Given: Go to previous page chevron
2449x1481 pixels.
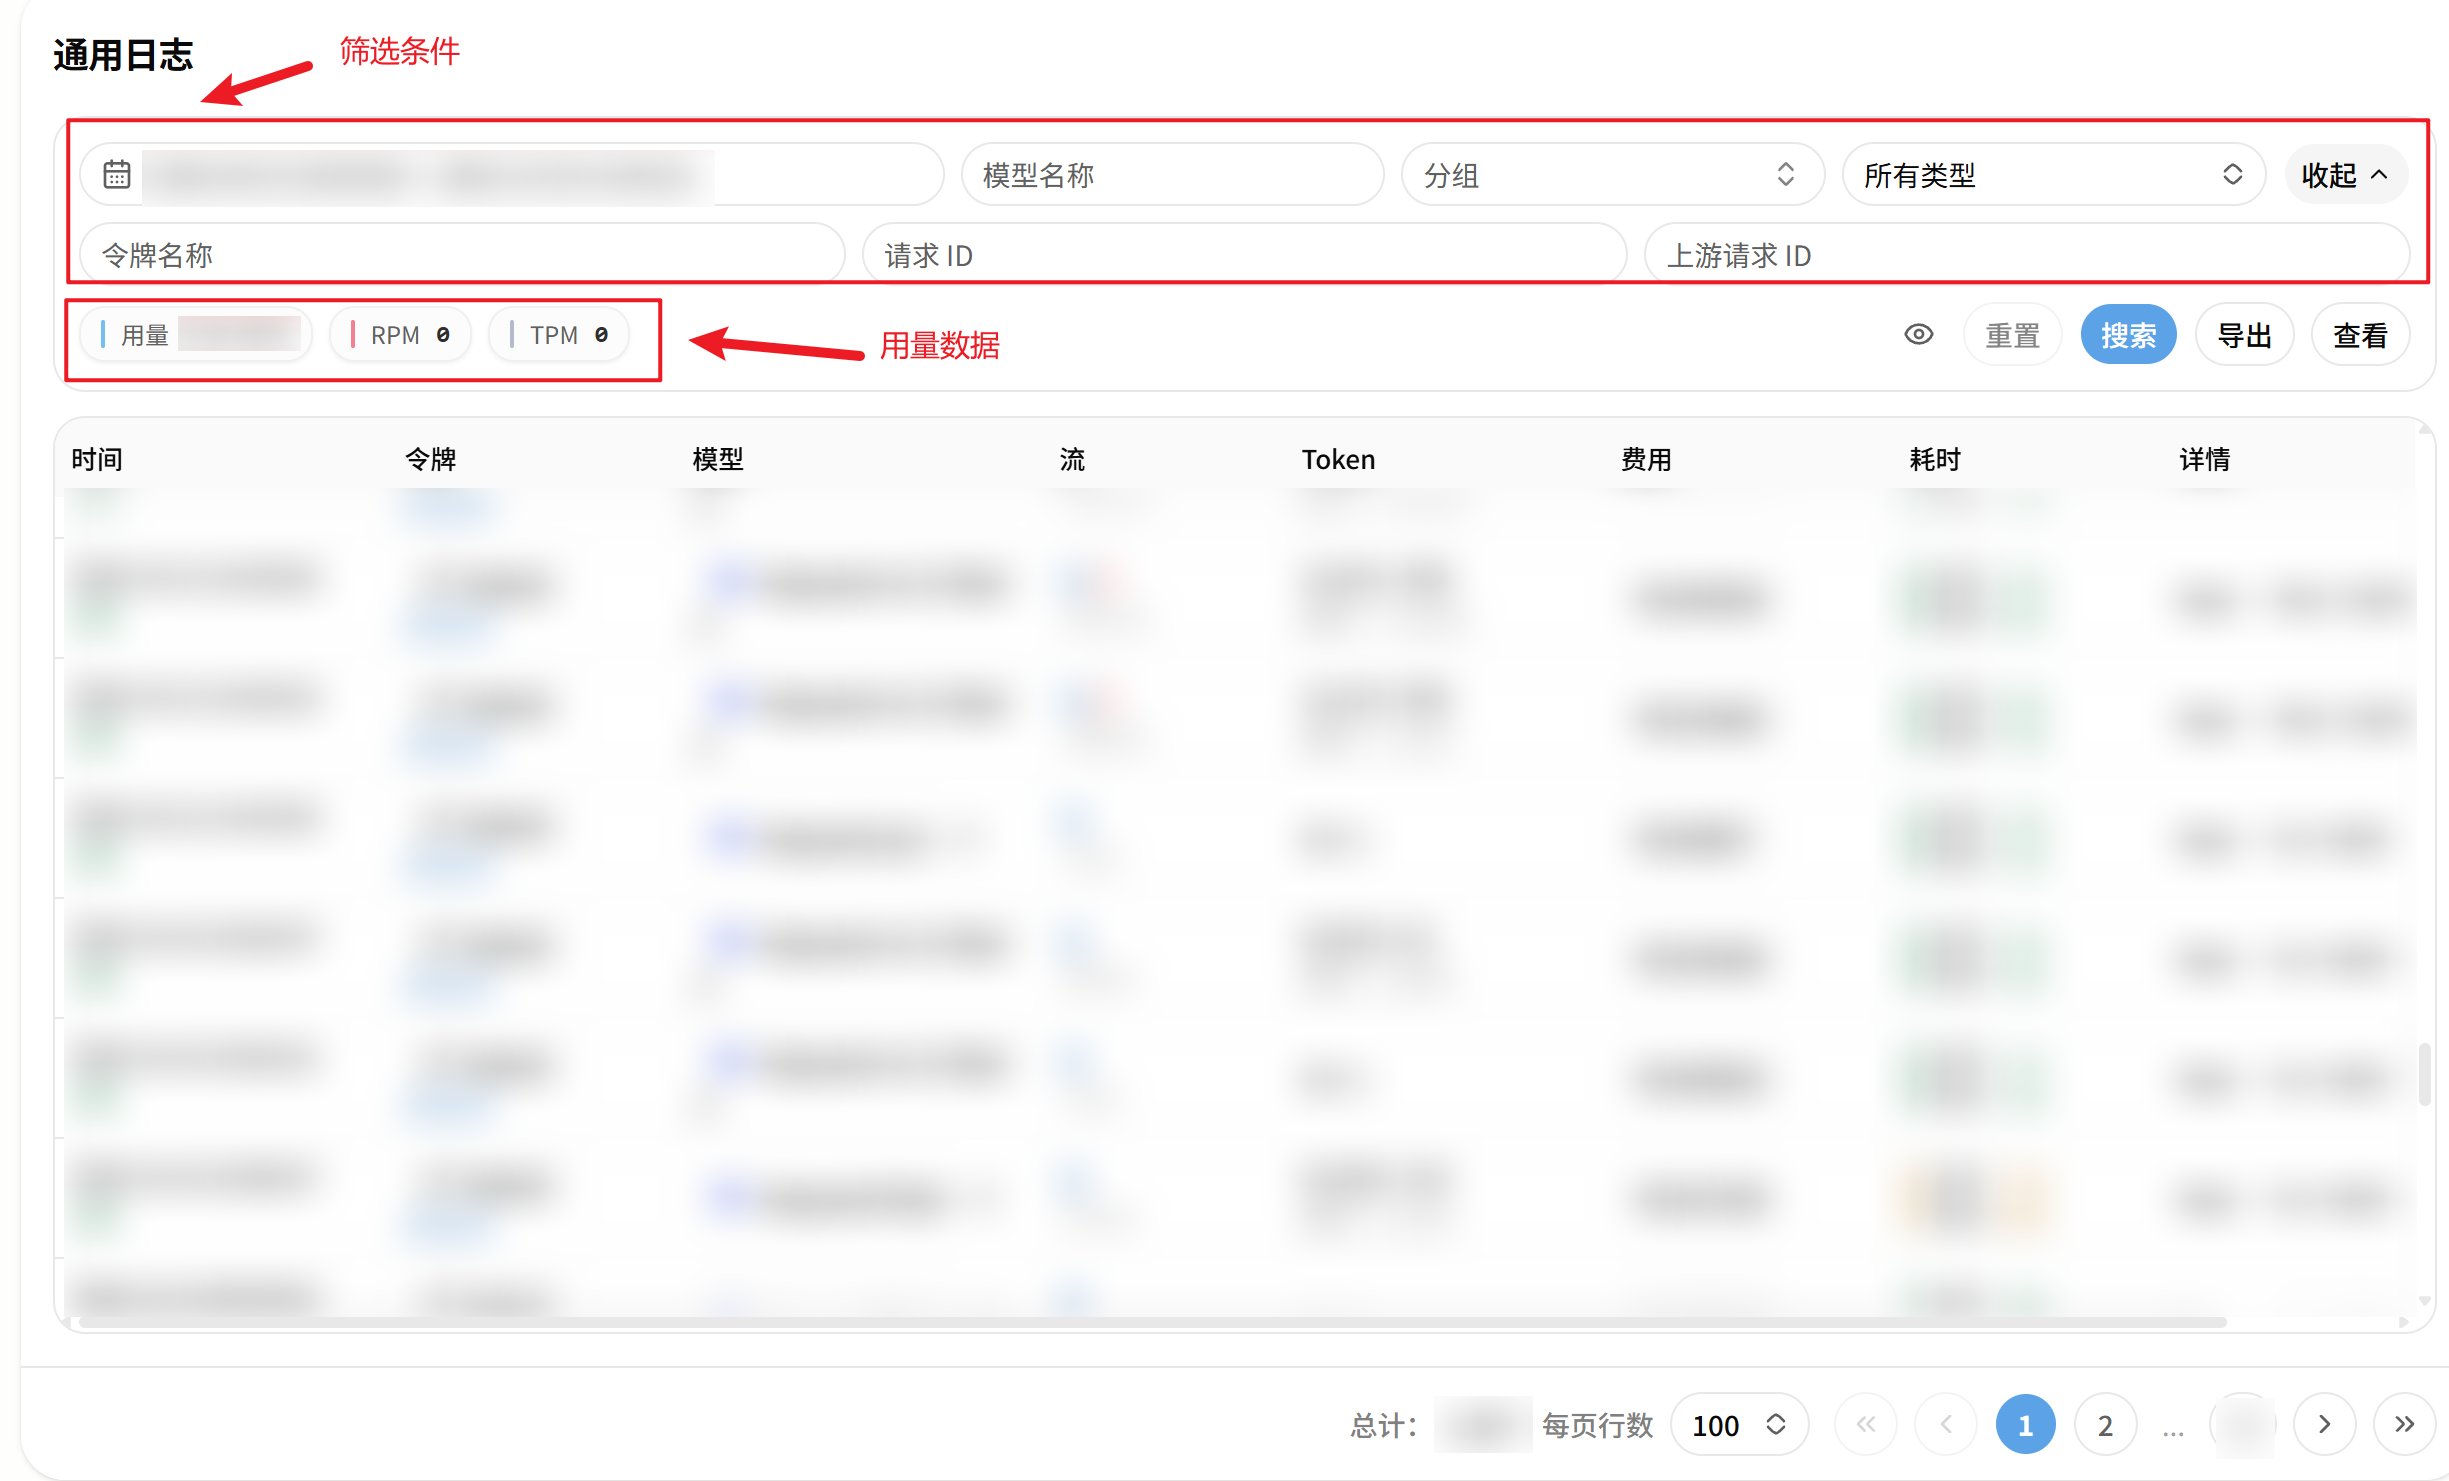Looking at the screenshot, I should coord(1946,1424).
